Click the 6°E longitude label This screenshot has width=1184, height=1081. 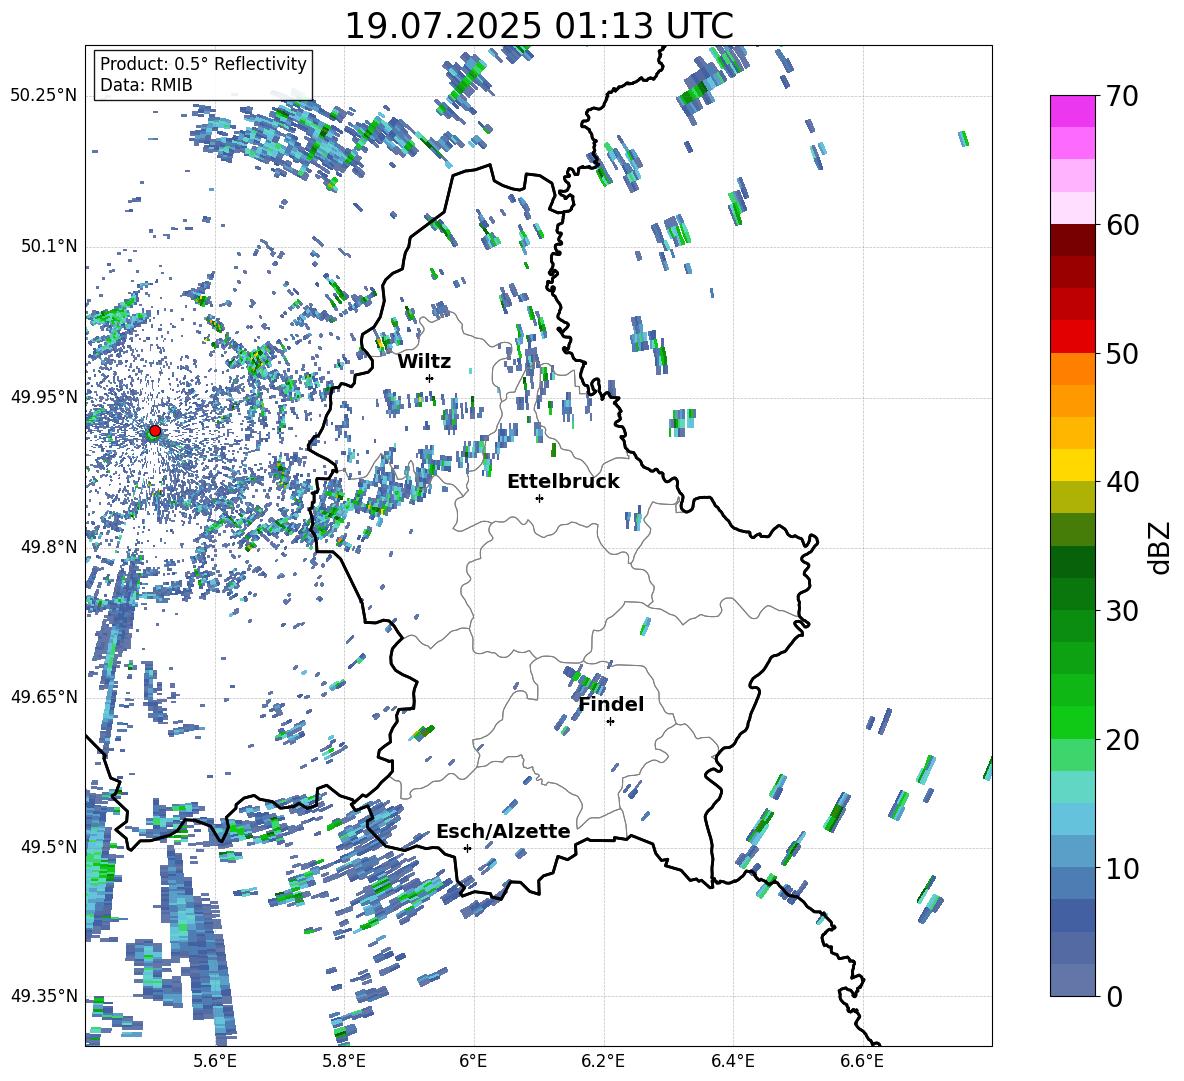tap(473, 1061)
